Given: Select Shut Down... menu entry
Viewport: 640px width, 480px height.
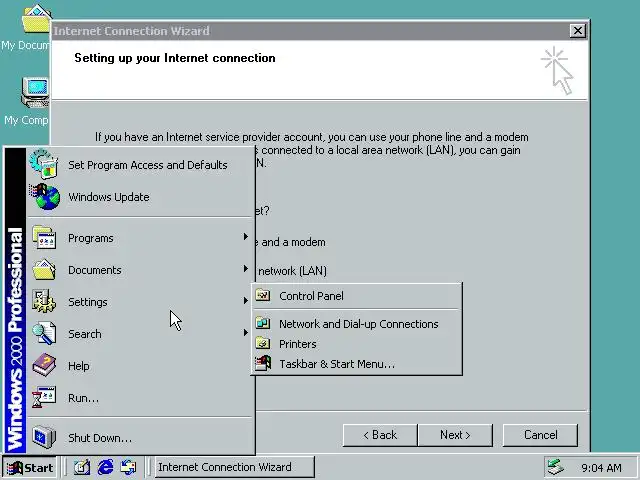Looking at the screenshot, I should pyautogui.click(x=139, y=438).
